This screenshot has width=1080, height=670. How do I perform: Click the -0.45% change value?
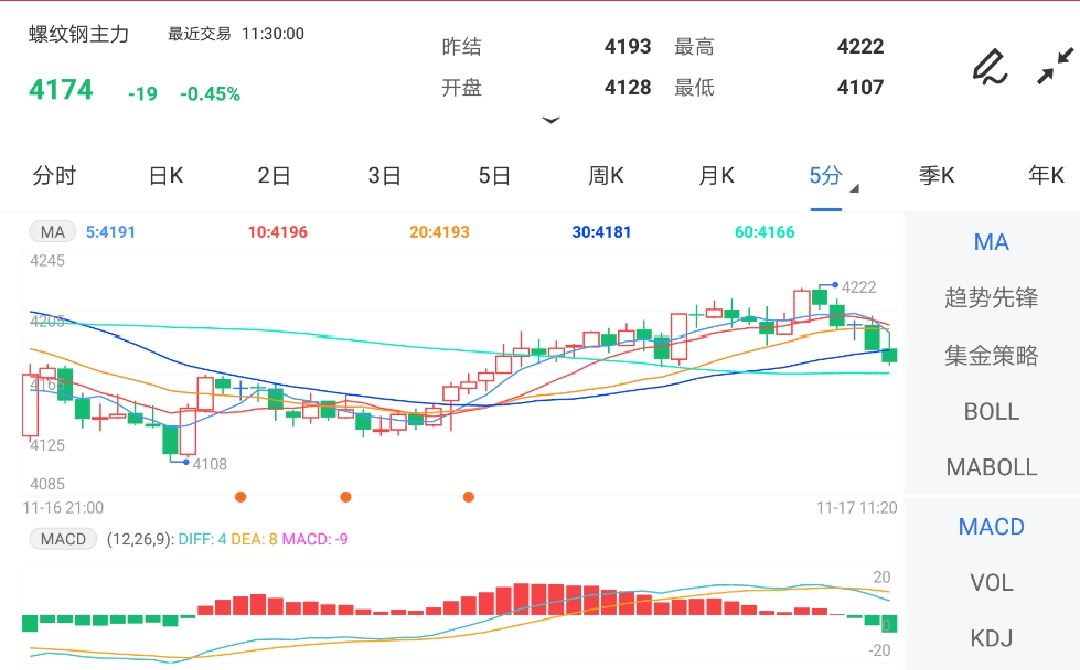click(210, 94)
